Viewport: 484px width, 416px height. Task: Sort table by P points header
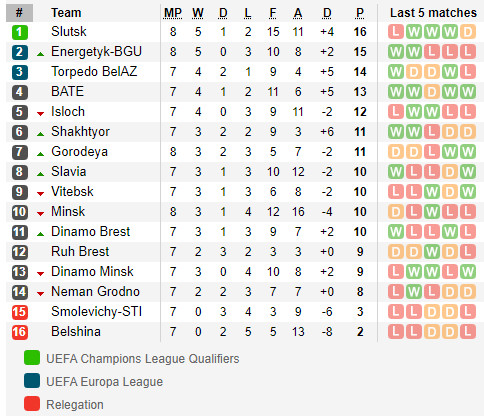pos(360,13)
